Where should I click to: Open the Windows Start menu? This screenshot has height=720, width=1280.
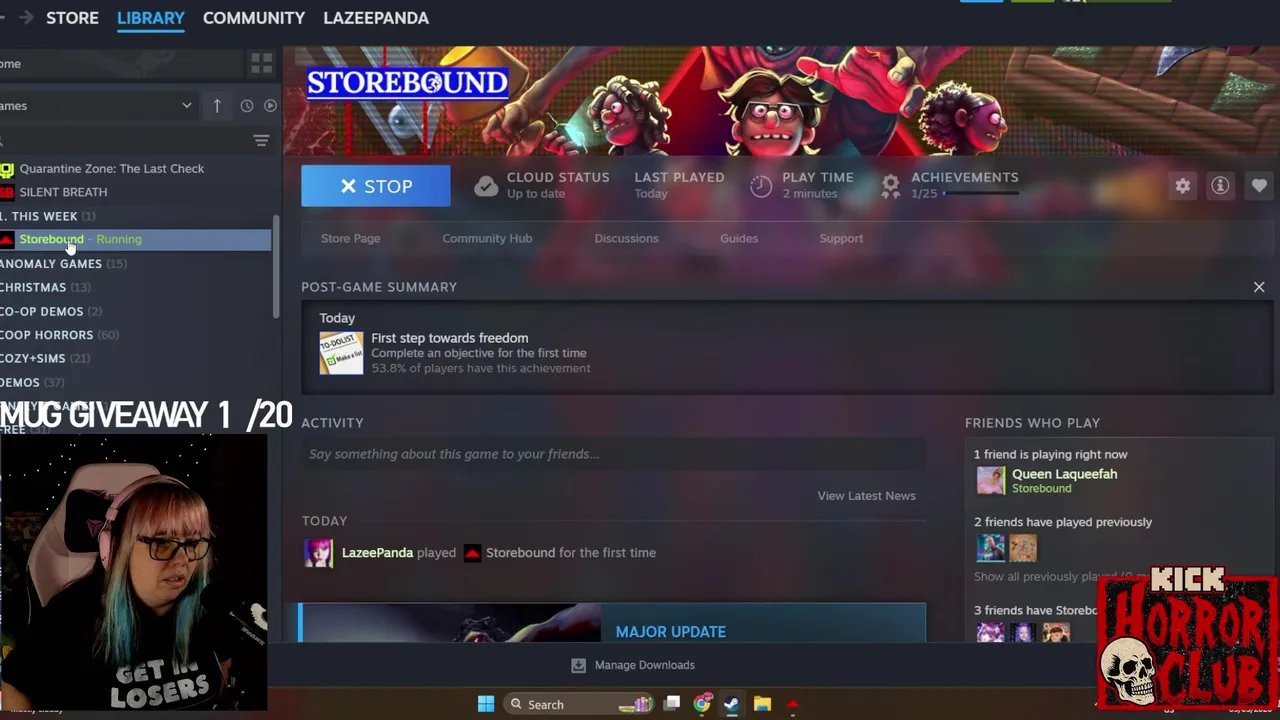(486, 704)
